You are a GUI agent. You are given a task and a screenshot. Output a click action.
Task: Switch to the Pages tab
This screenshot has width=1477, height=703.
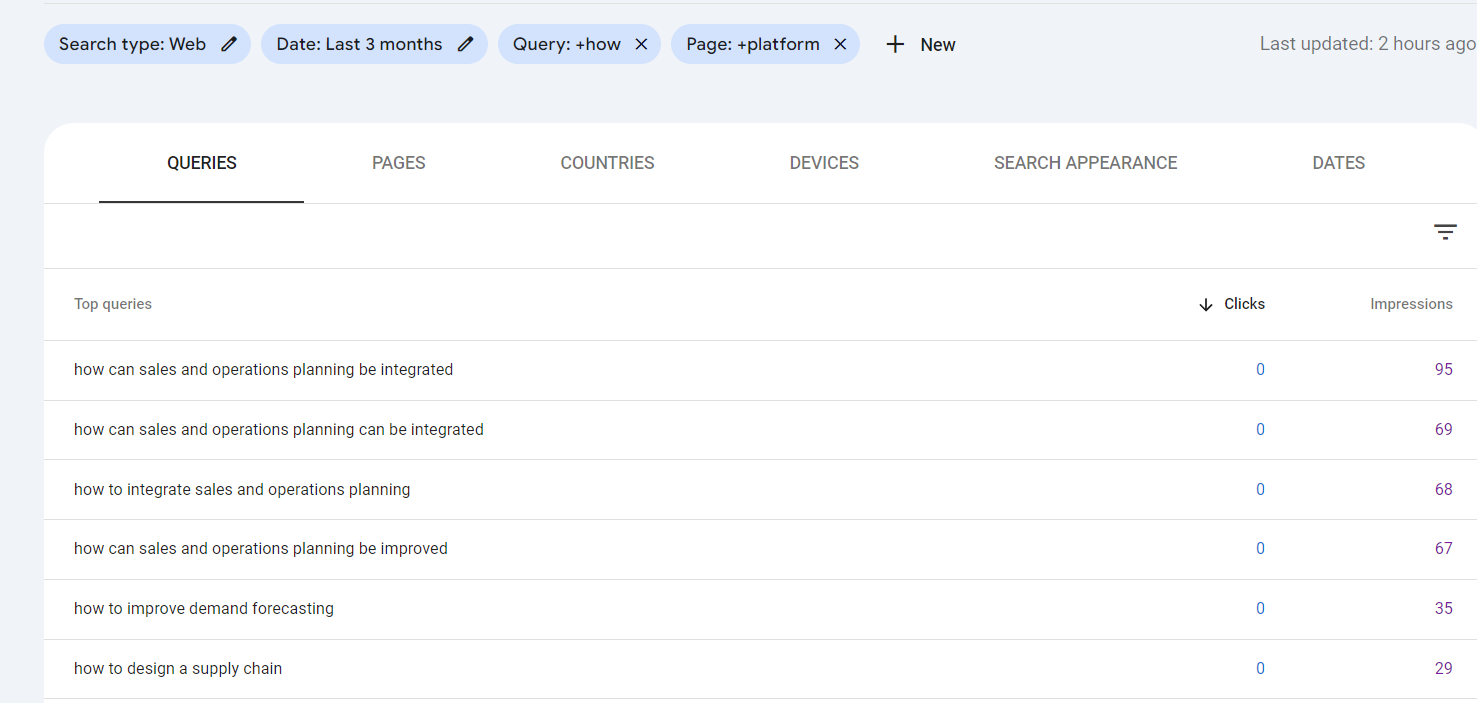tap(399, 163)
